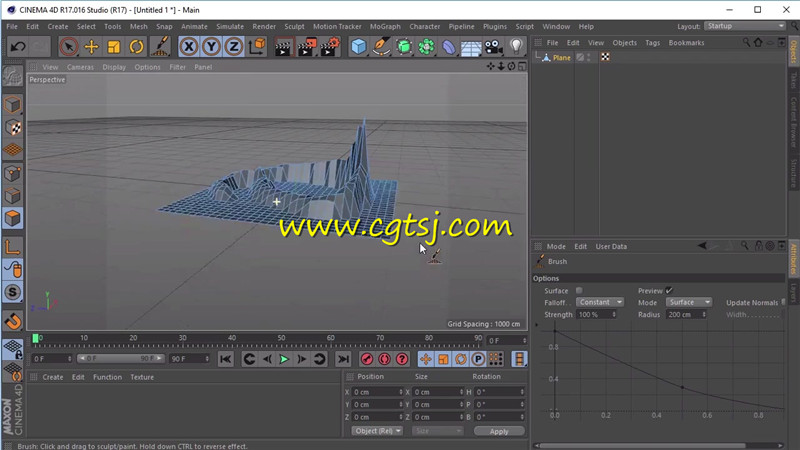Toggle X axis lock

(189, 47)
